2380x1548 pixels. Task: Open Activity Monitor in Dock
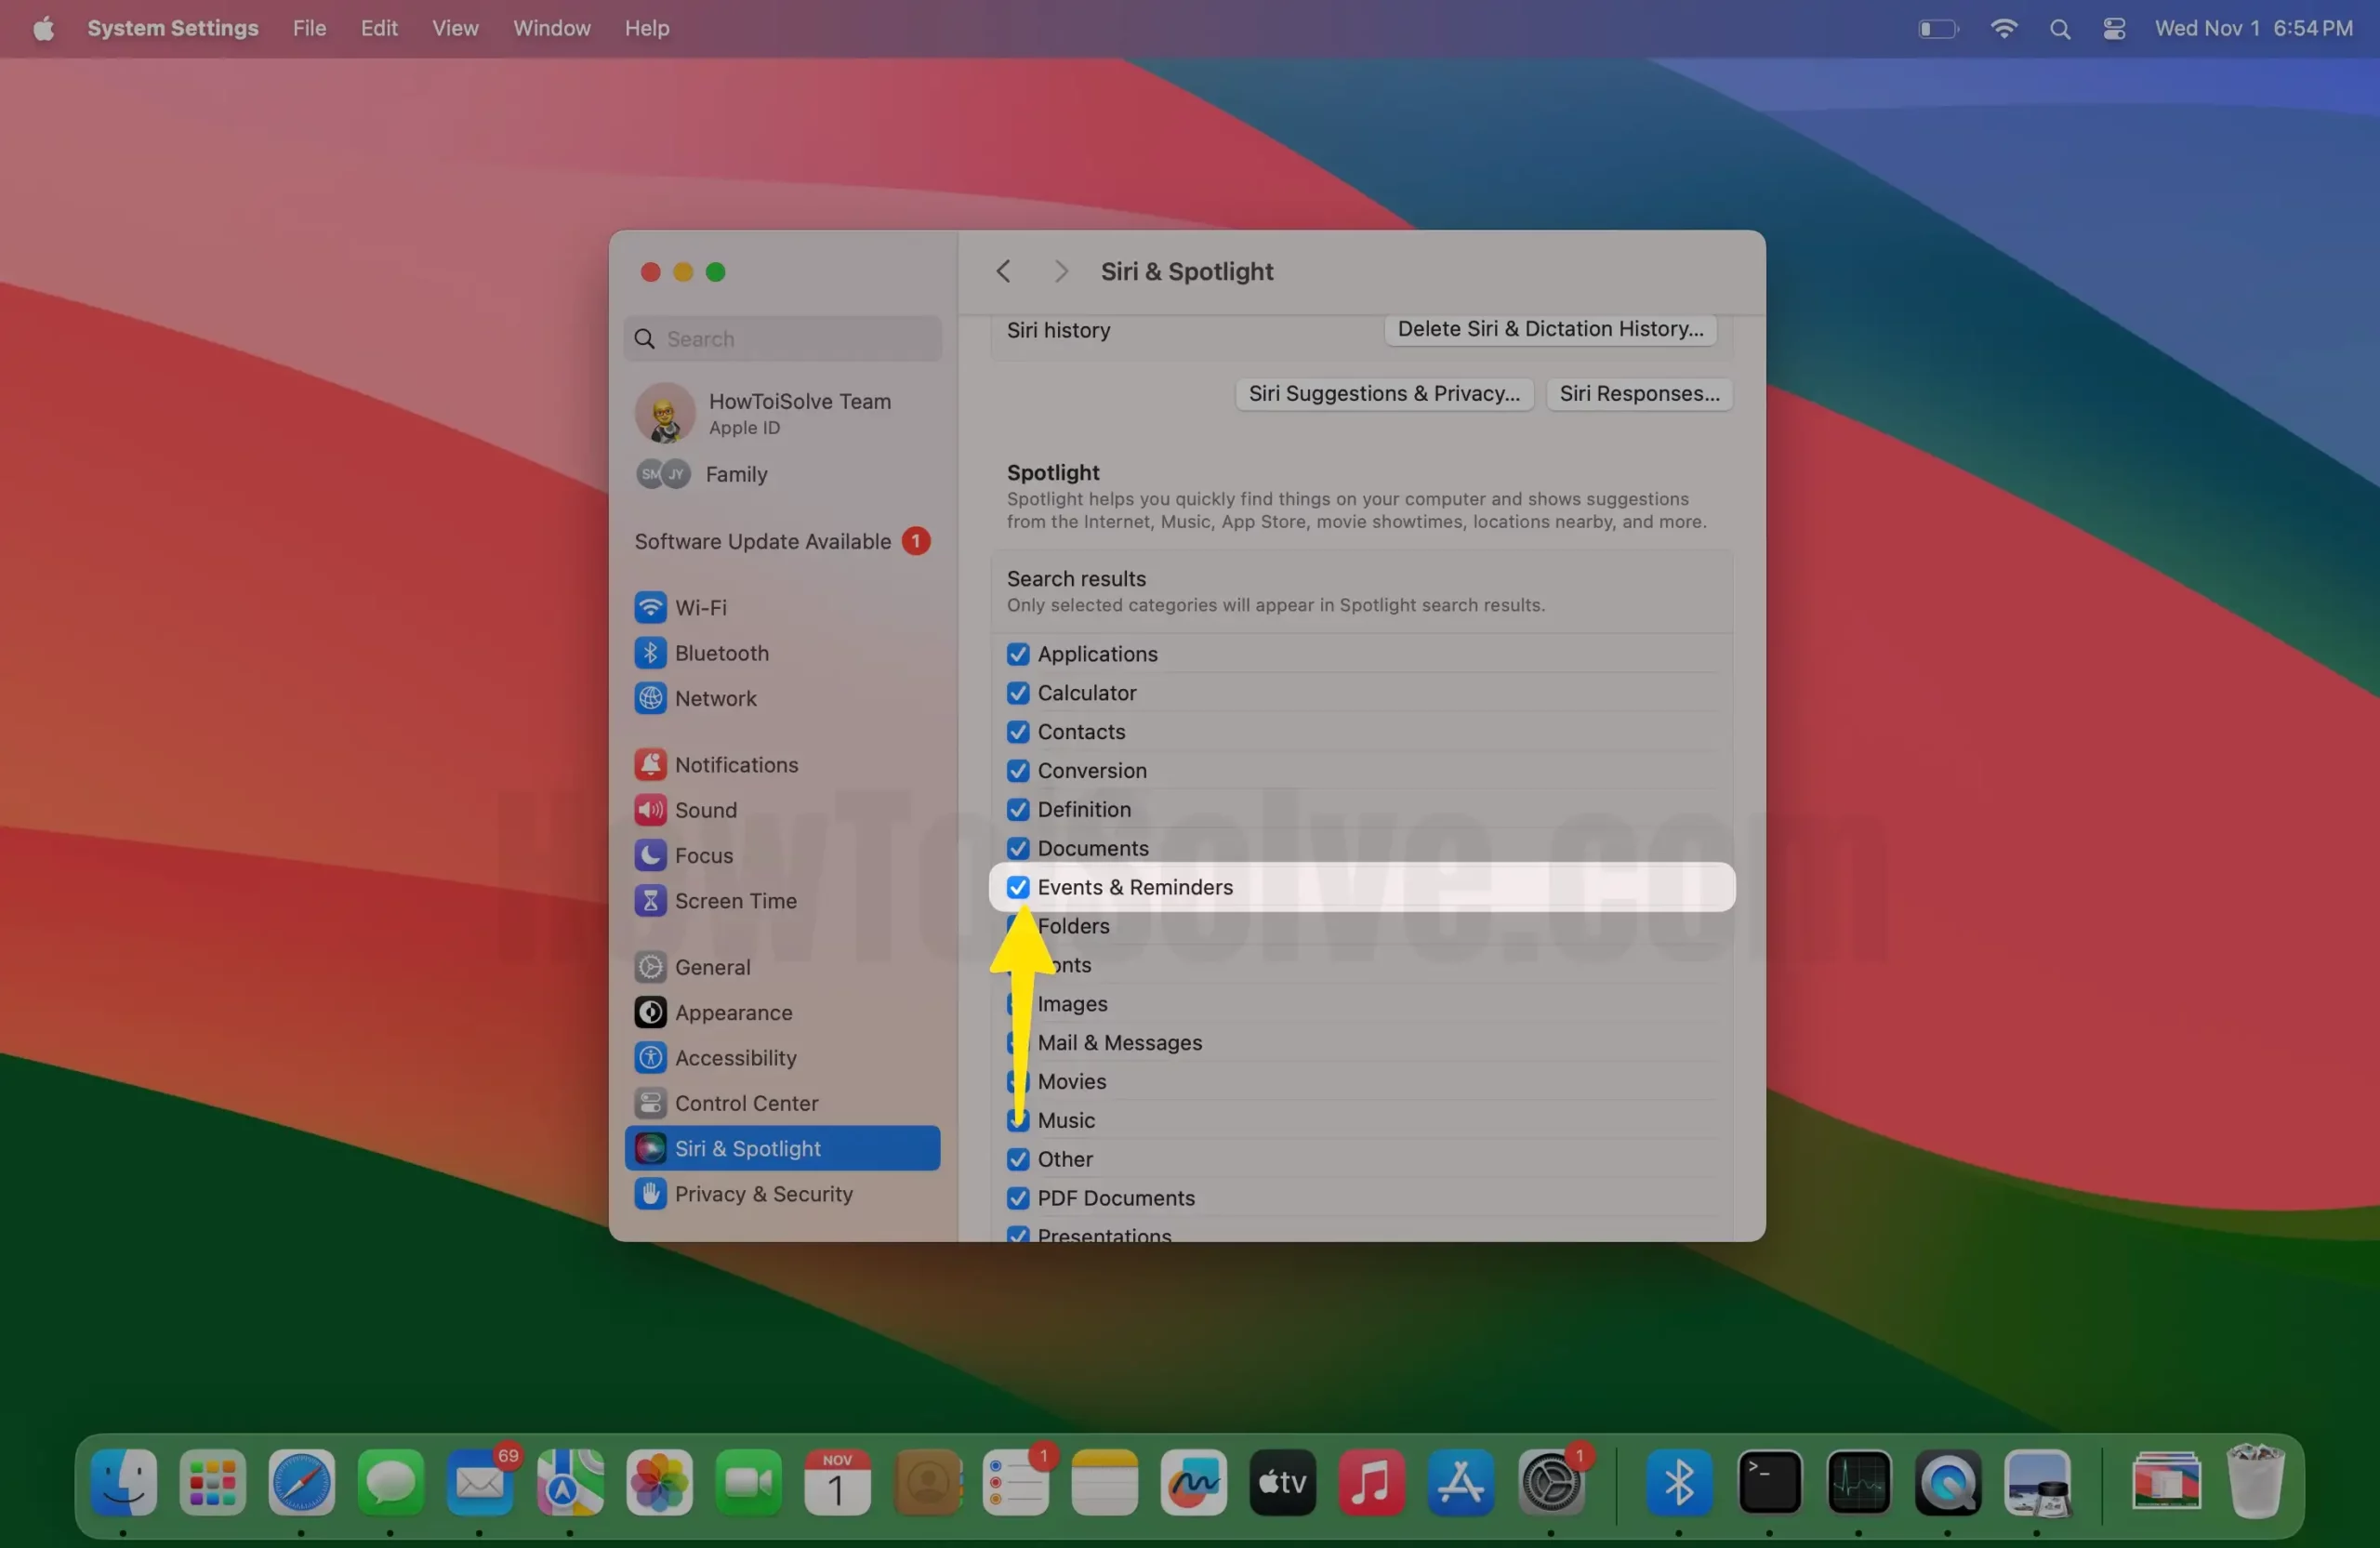point(1858,1481)
